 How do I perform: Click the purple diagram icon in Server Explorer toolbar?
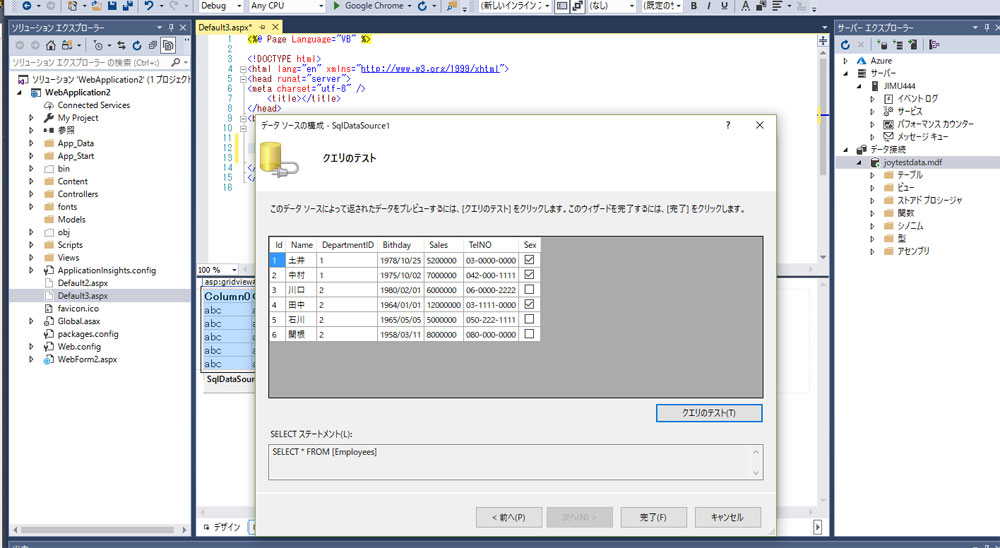[934, 45]
